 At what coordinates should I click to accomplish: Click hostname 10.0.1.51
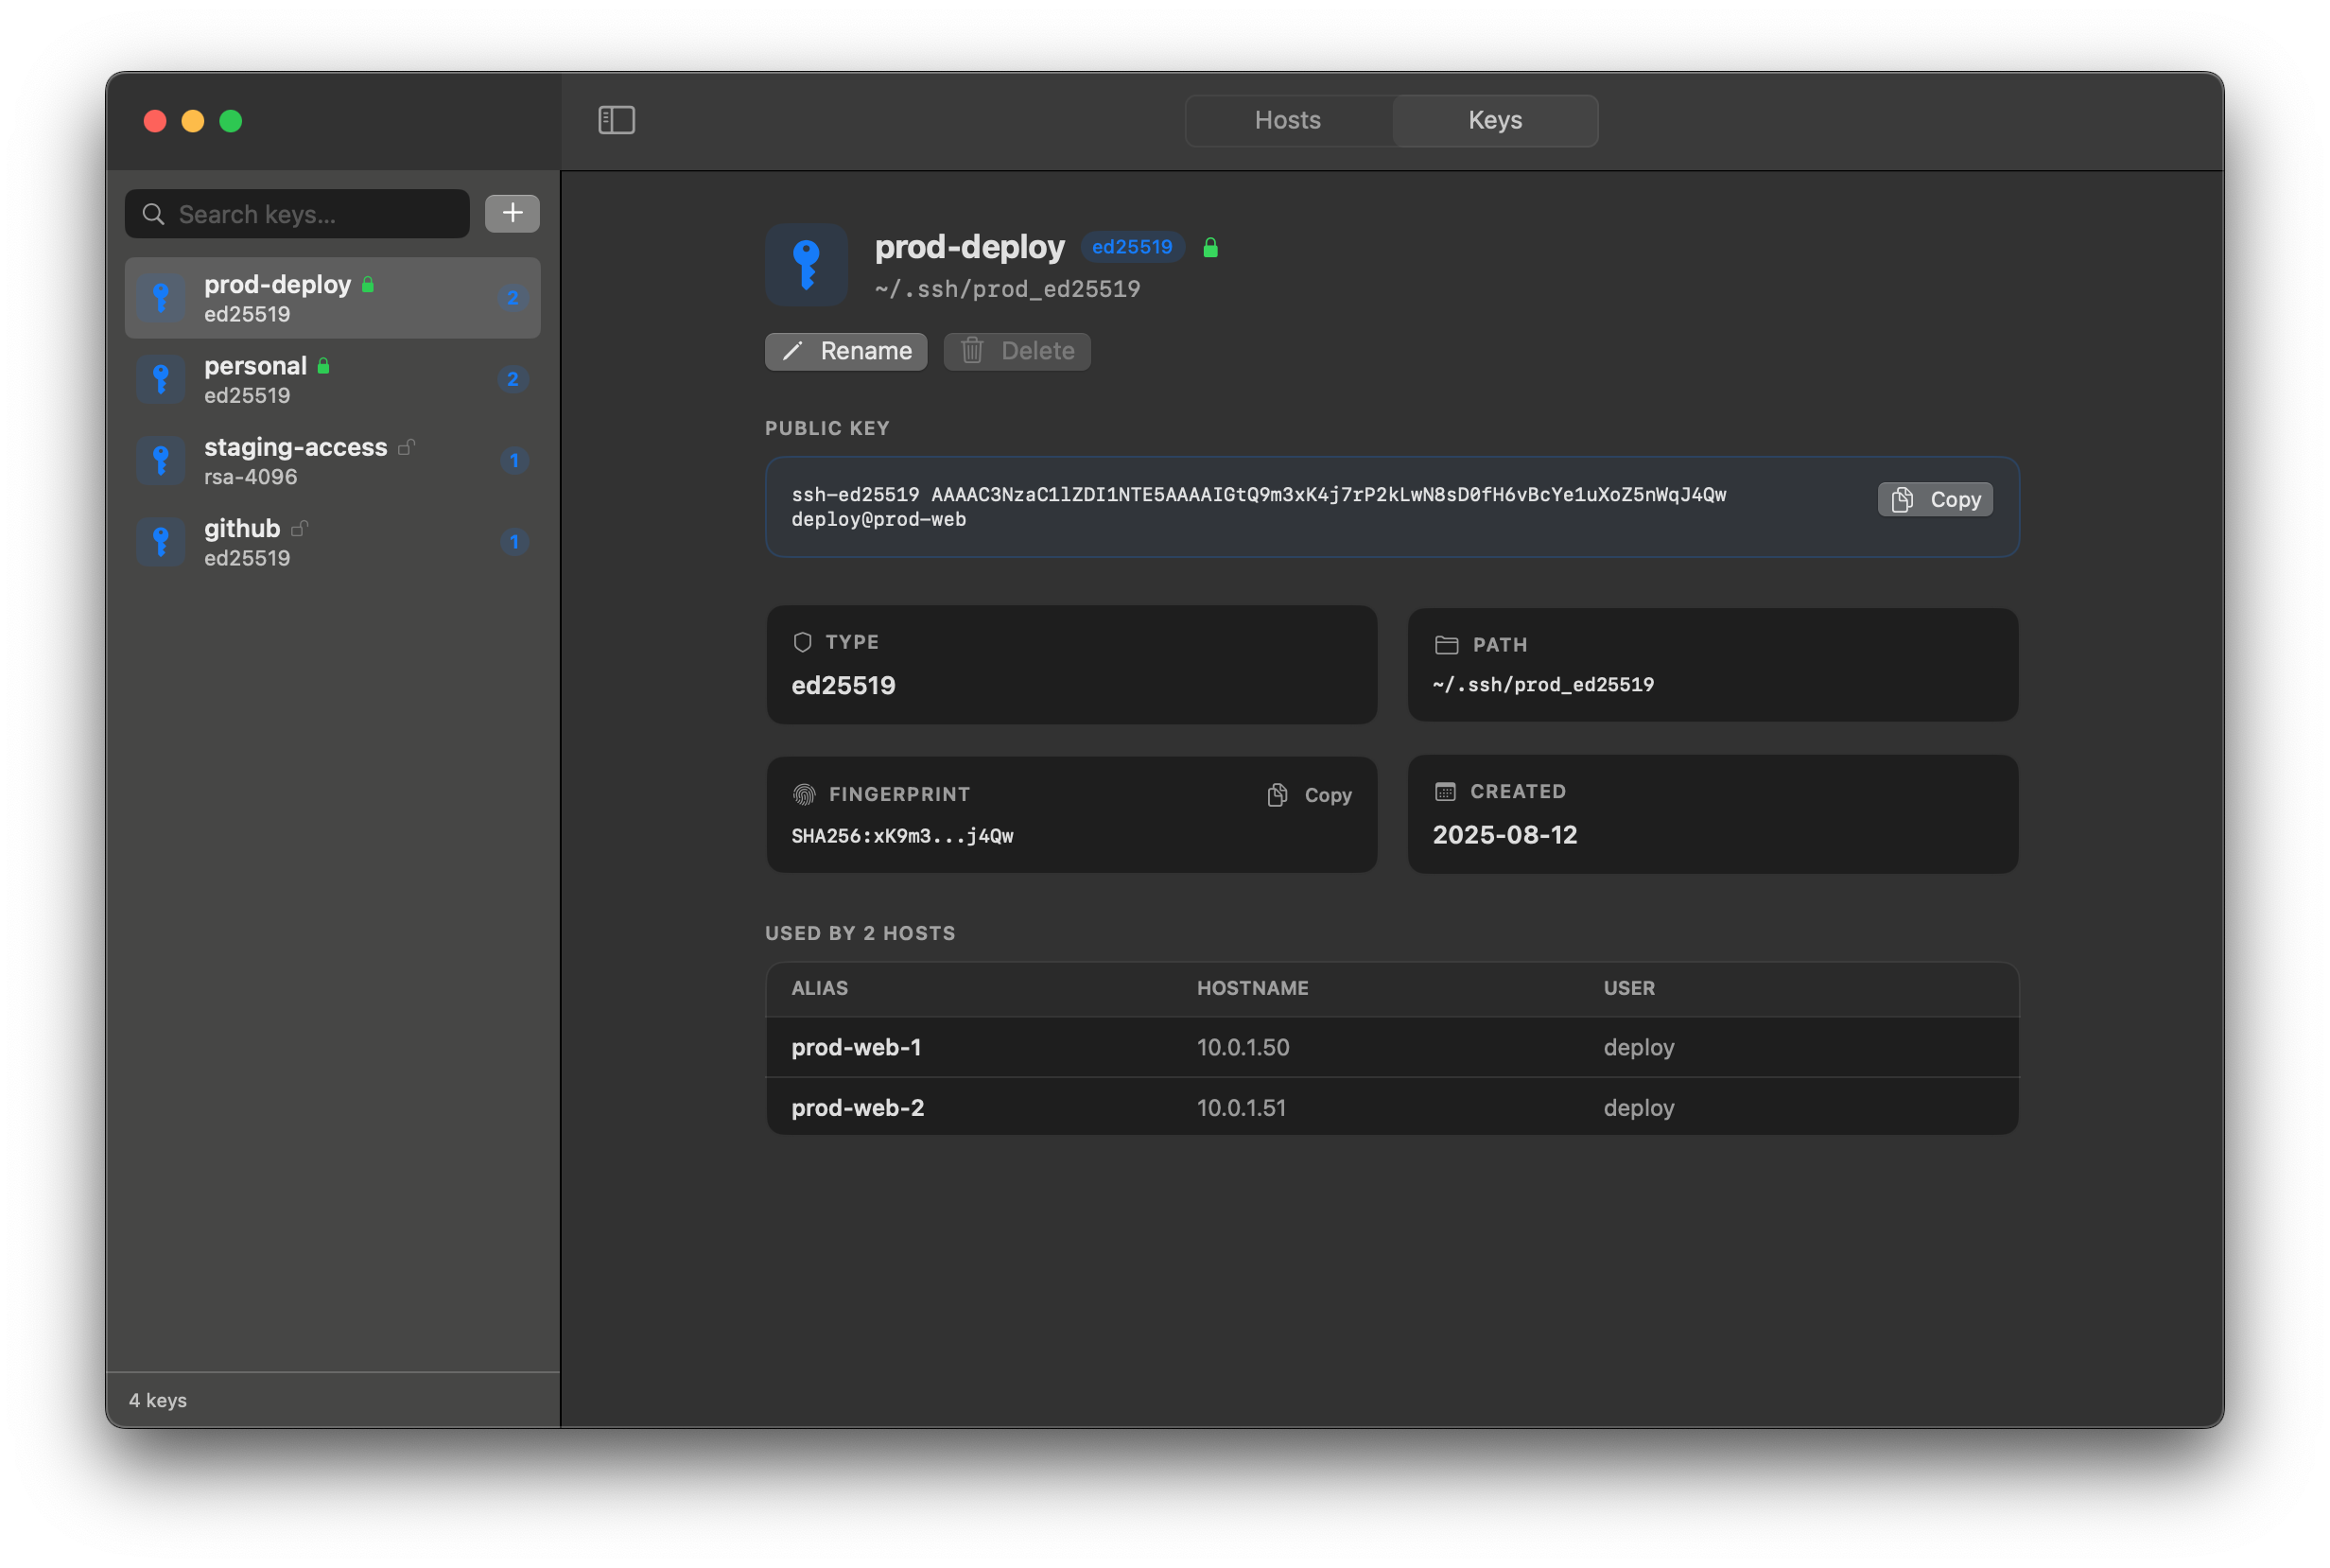click(x=1241, y=1108)
